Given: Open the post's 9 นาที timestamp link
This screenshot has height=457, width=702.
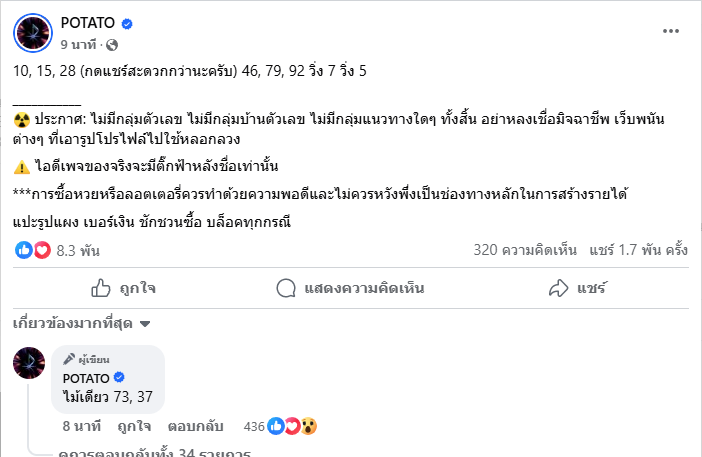Looking at the screenshot, I should pos(78,45).
